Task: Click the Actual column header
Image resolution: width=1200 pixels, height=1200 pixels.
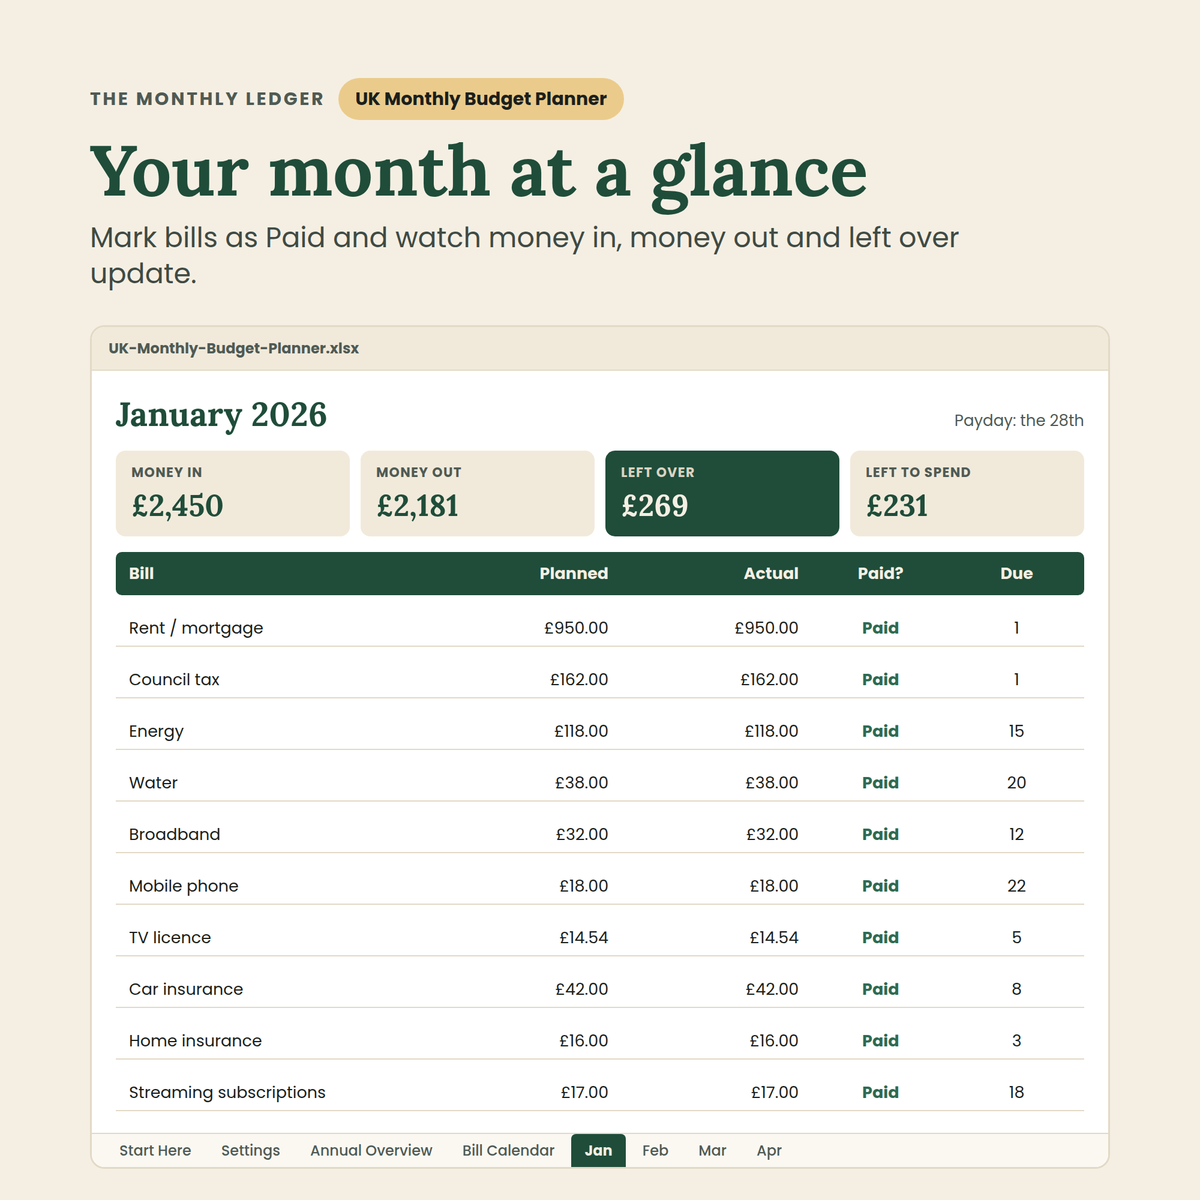Action: [771, 573]
